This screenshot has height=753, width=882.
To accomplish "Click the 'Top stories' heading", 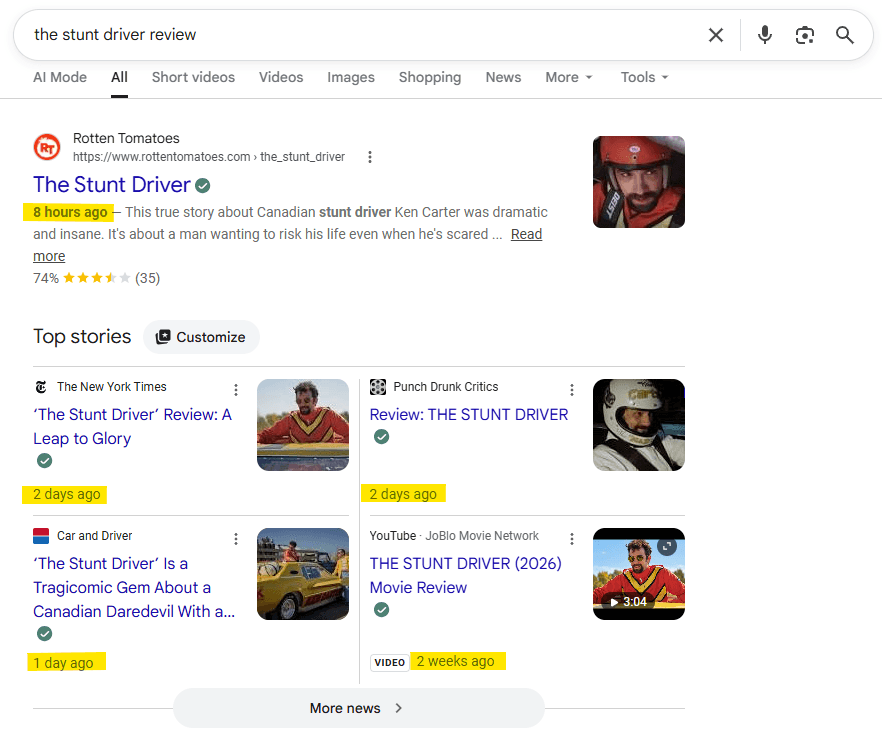I will coord(82,336).
